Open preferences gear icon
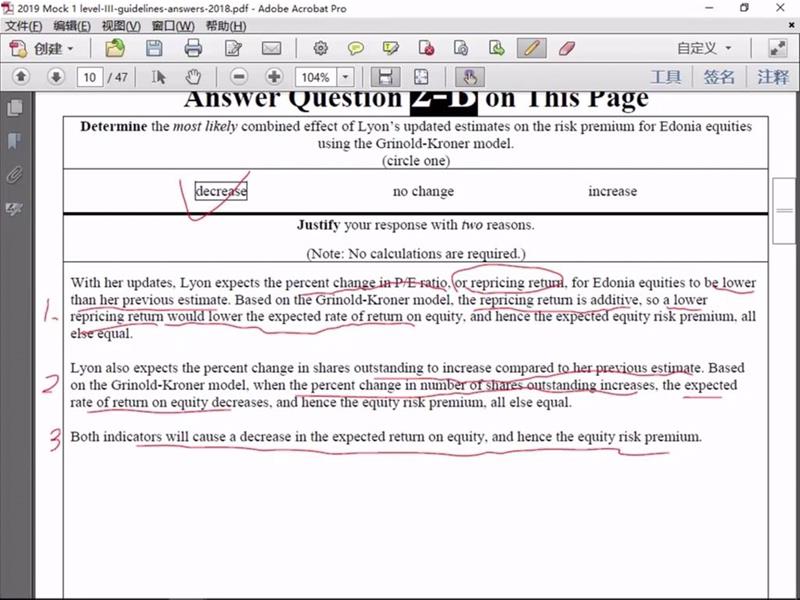 click(320, 48)
